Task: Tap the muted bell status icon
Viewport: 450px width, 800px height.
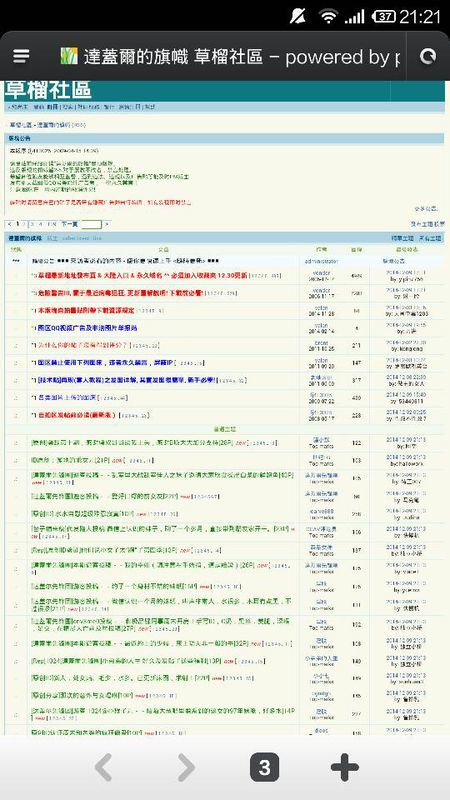Action: point(298,16)
